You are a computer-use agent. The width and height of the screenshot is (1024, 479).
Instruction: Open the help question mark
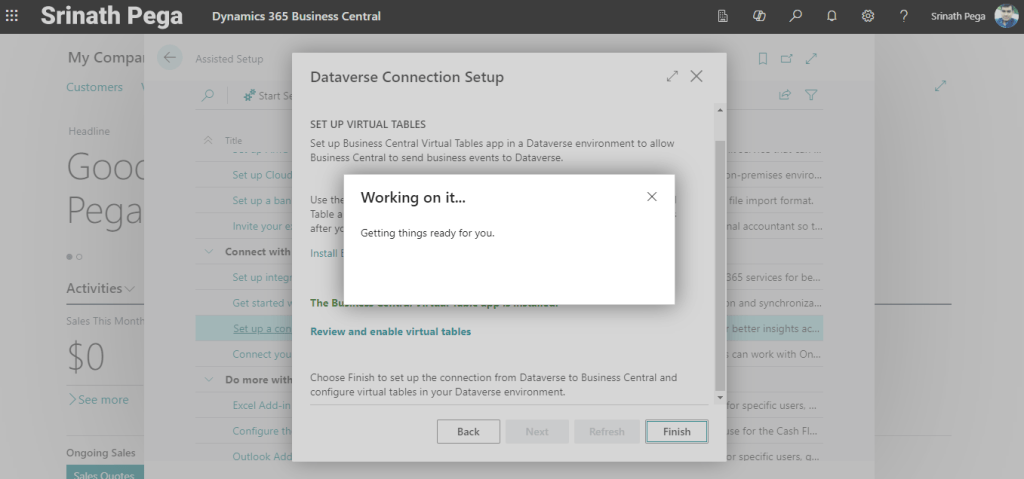click(903, 16)
